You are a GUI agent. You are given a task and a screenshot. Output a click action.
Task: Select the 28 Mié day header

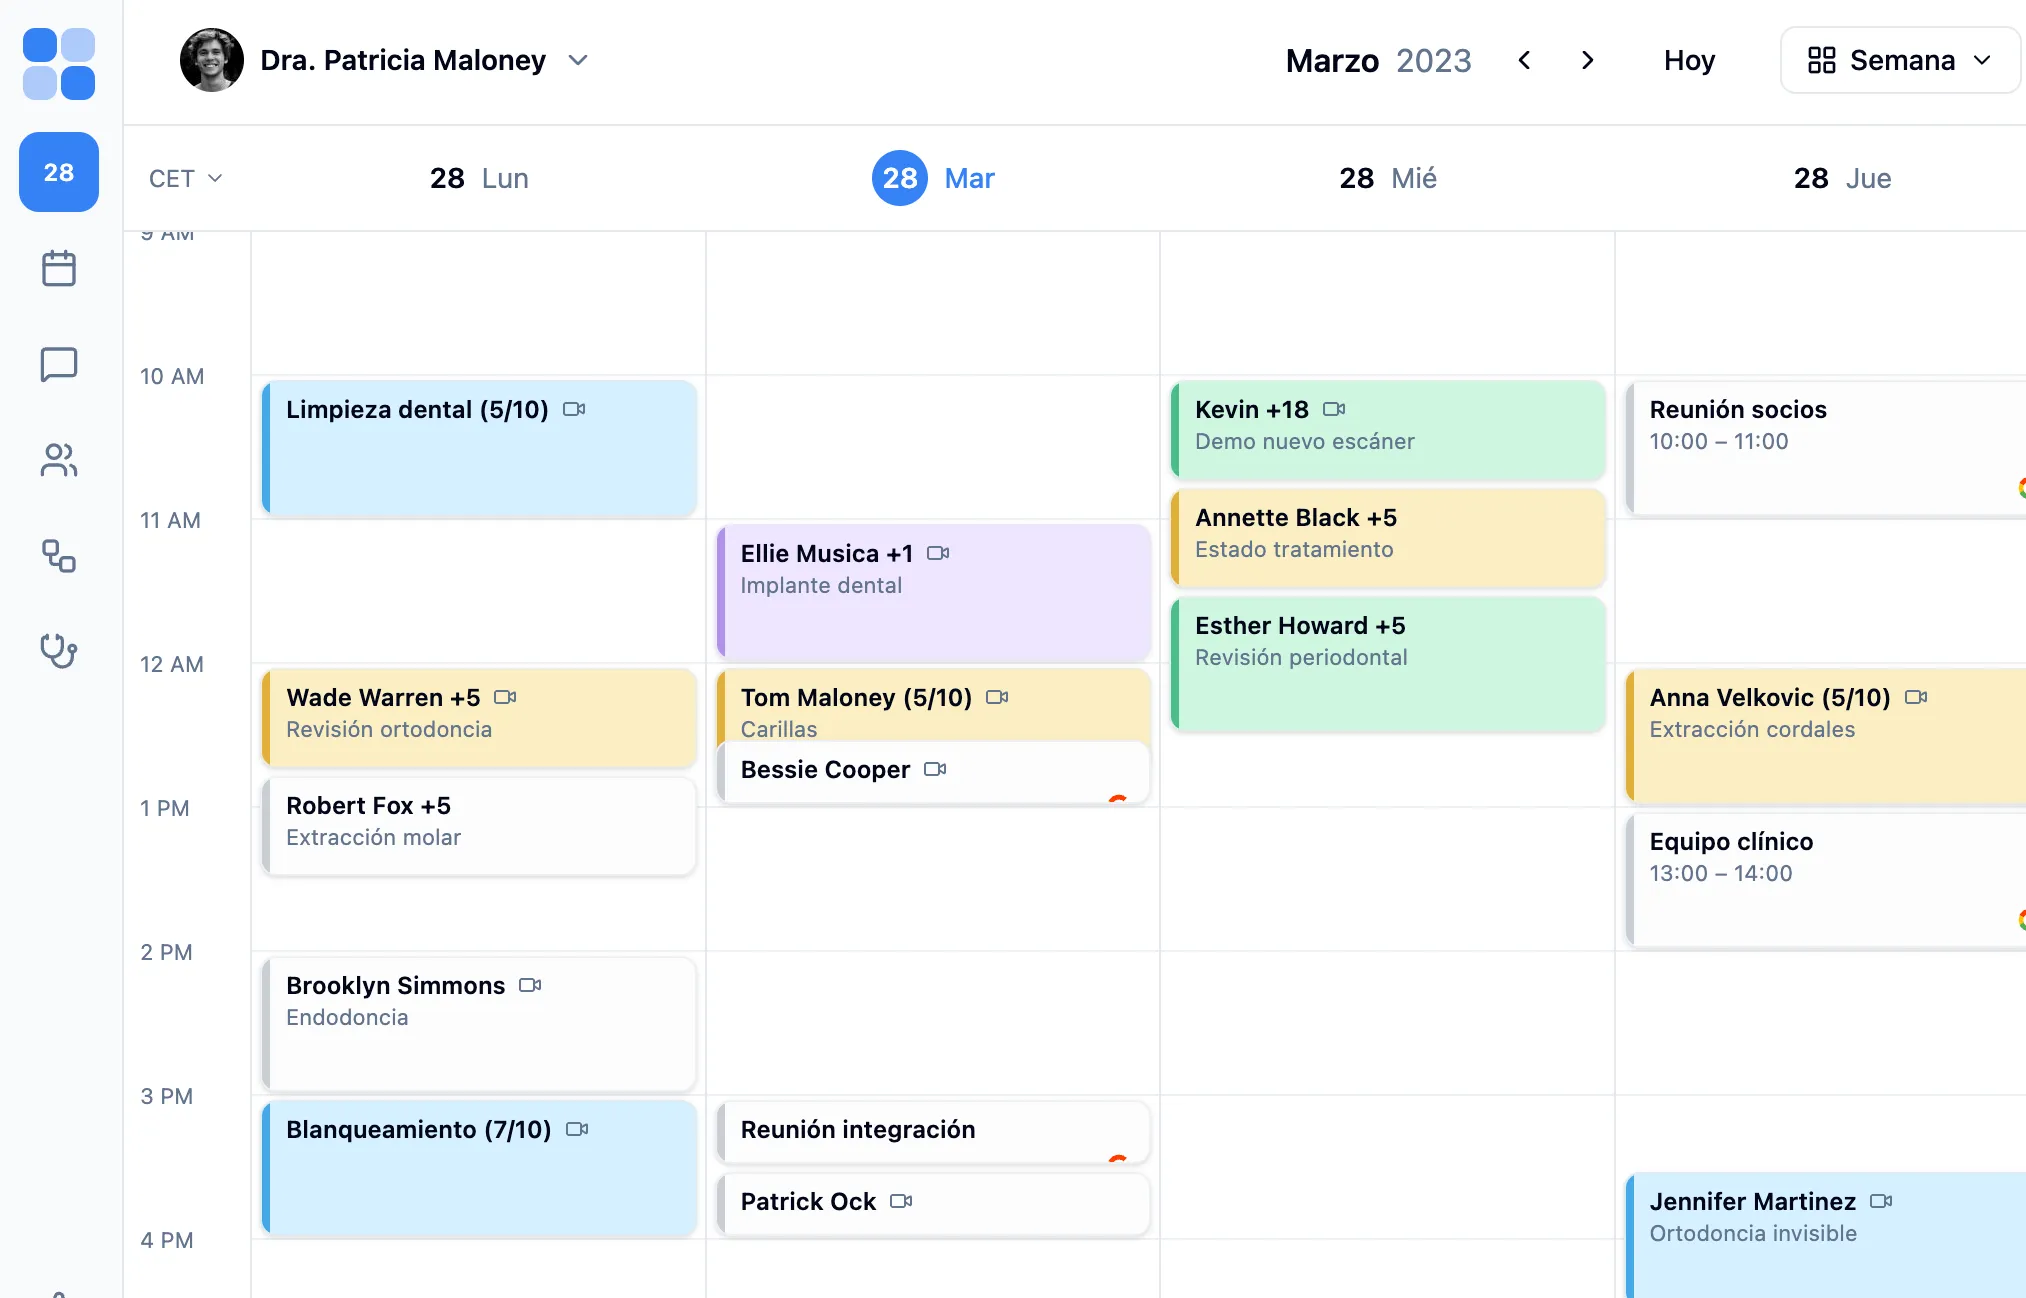click(x=1387, y=178)
